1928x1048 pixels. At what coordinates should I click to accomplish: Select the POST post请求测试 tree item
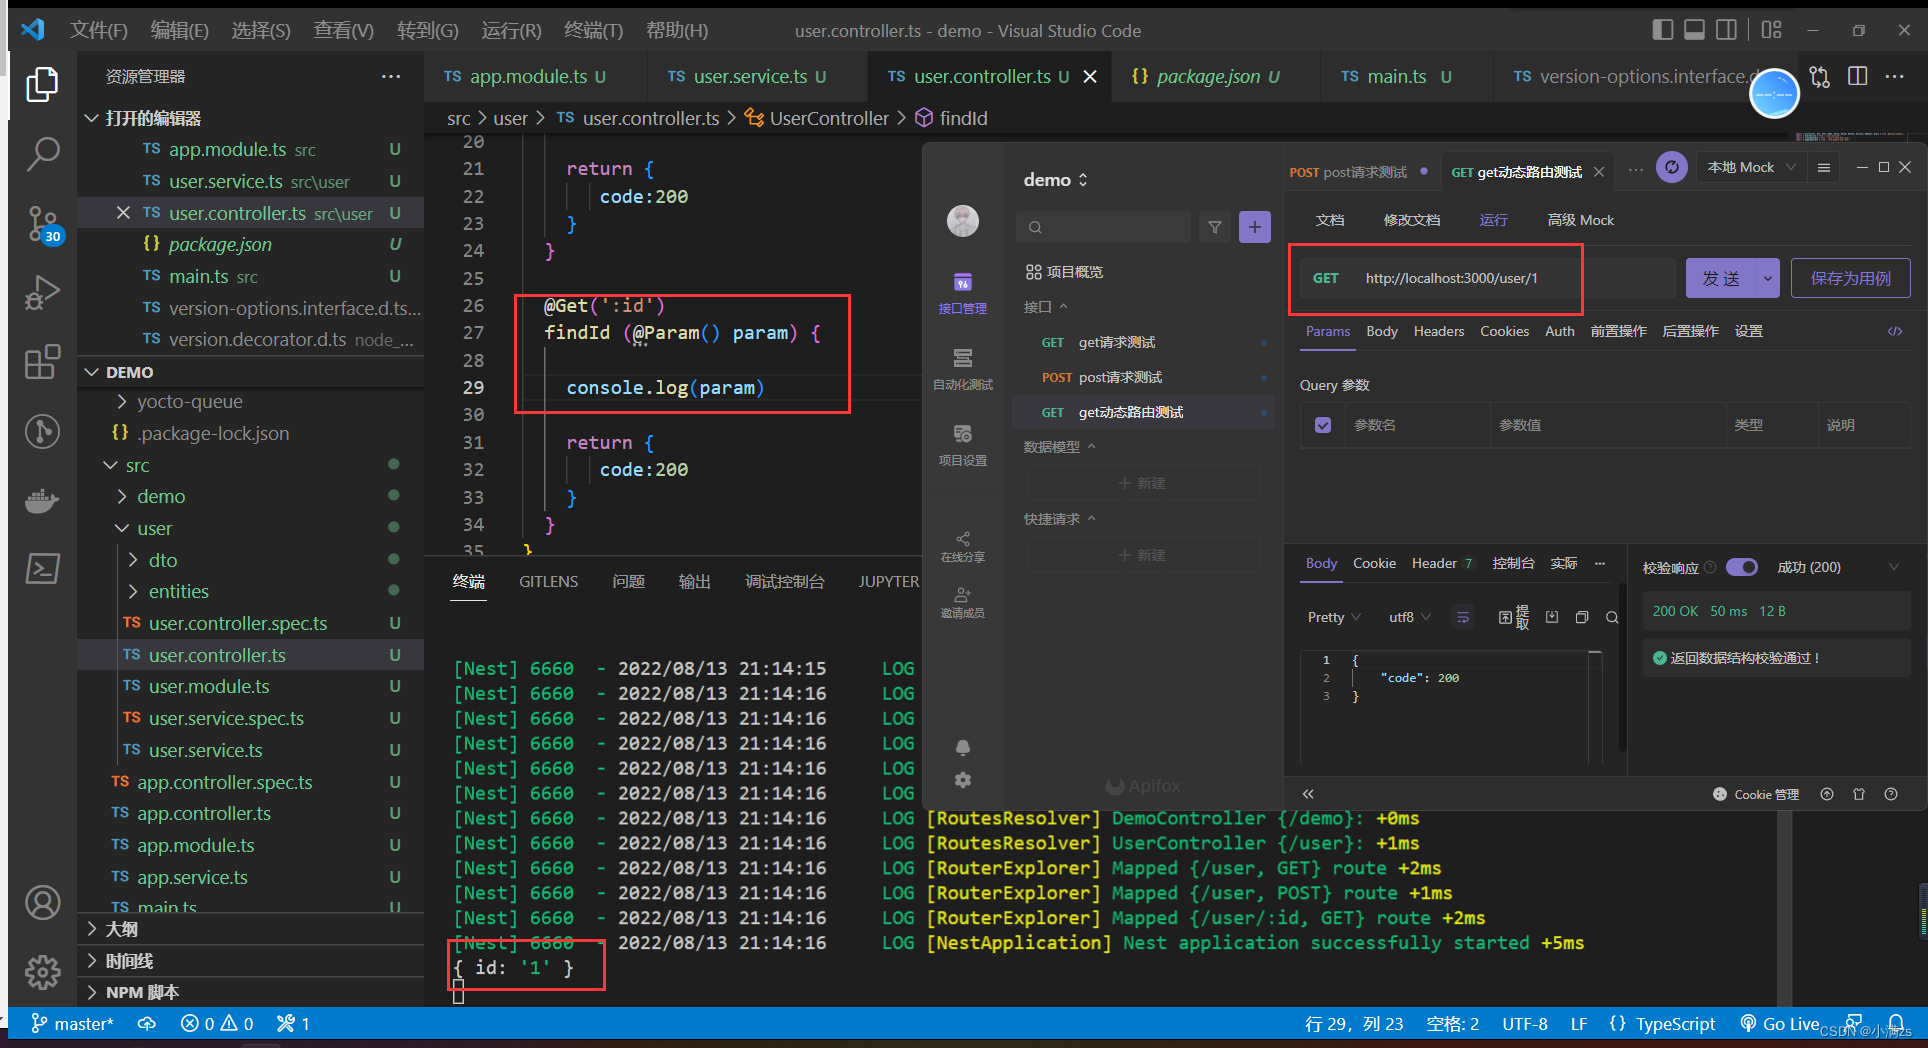pos(1143,377)
